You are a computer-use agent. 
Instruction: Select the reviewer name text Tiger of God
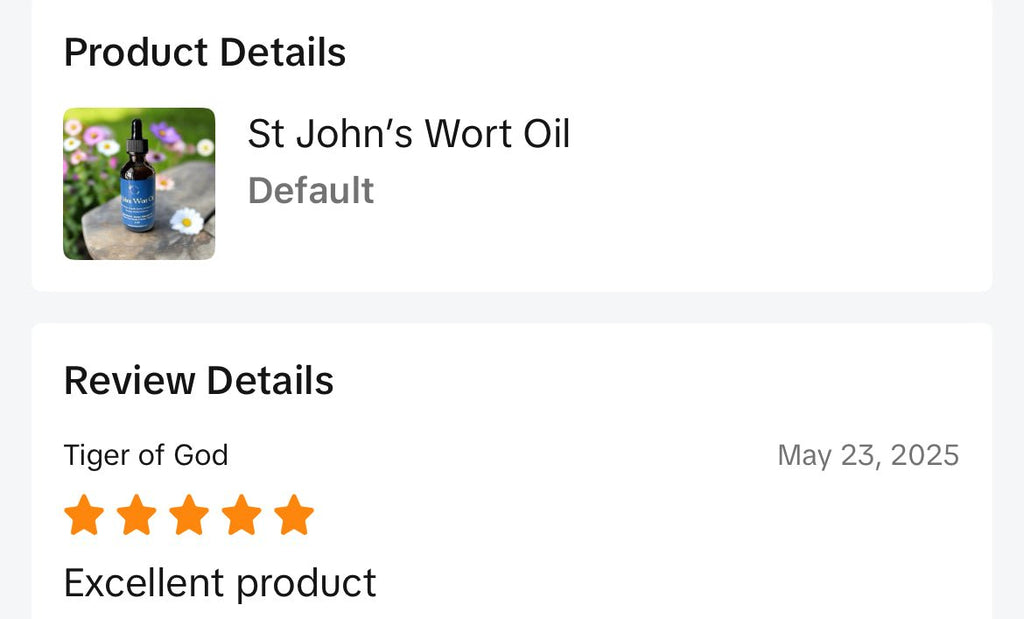tap(146, 455)
